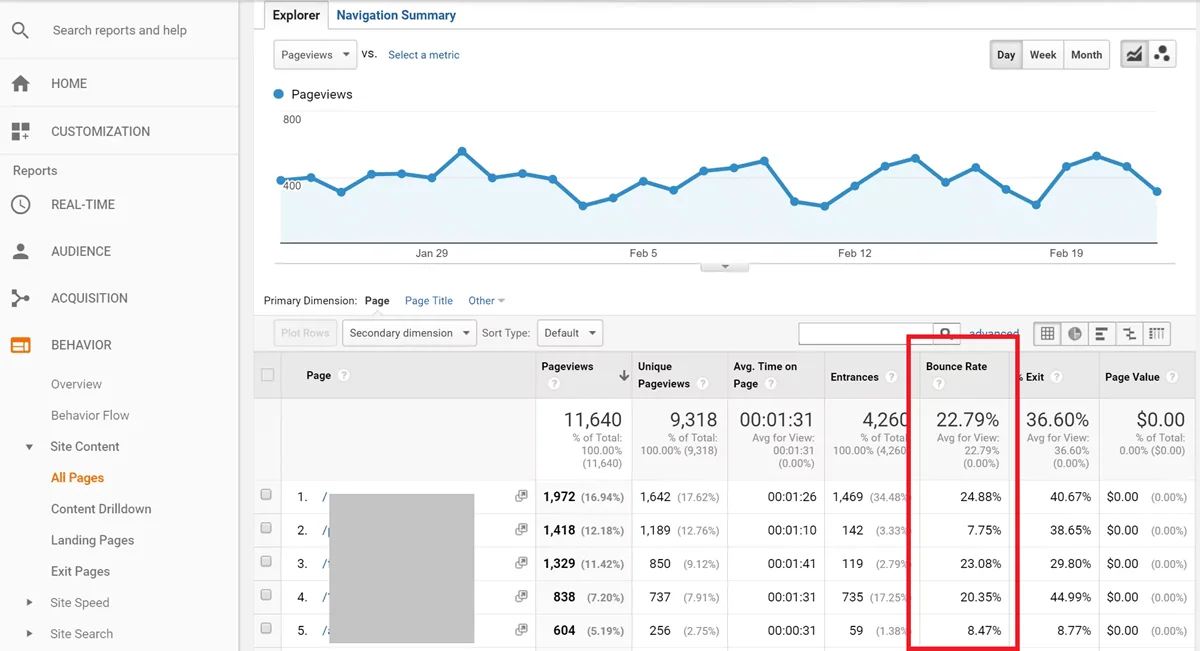This screenshot has width=1200, height=651.
Task: Open the Sort Type Default dropdown
Action: coord(569,333)
